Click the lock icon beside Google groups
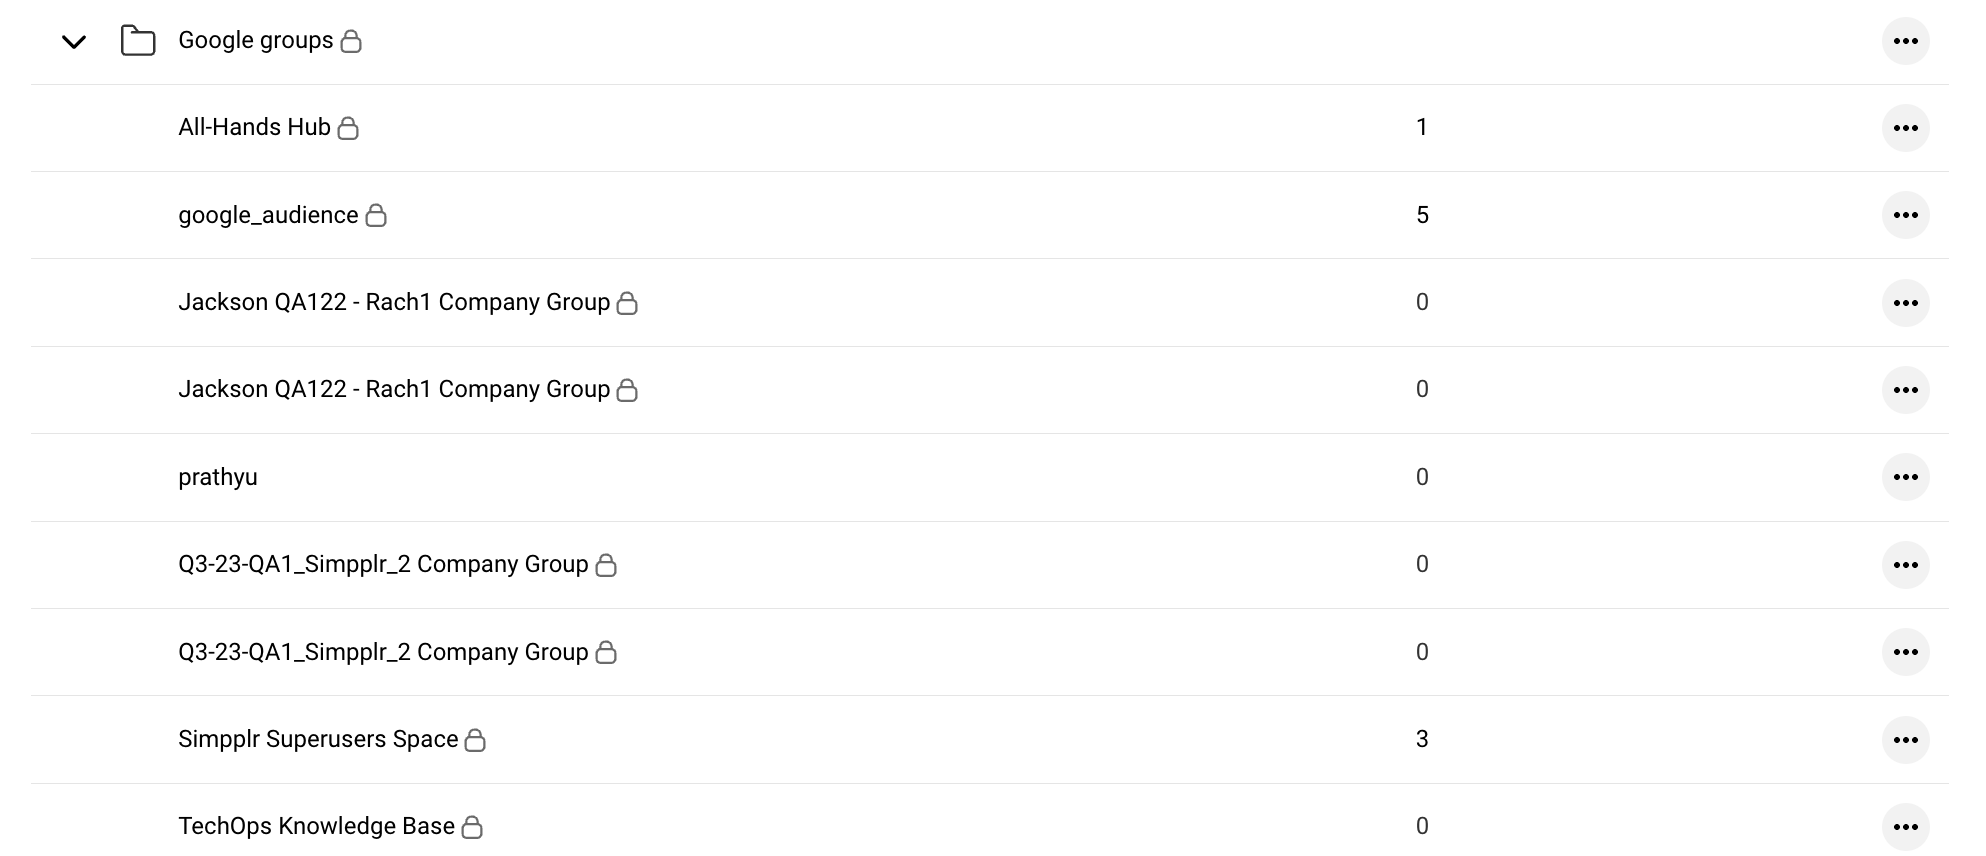Viewport: 1986px width, 856px height. pos(351,41)
